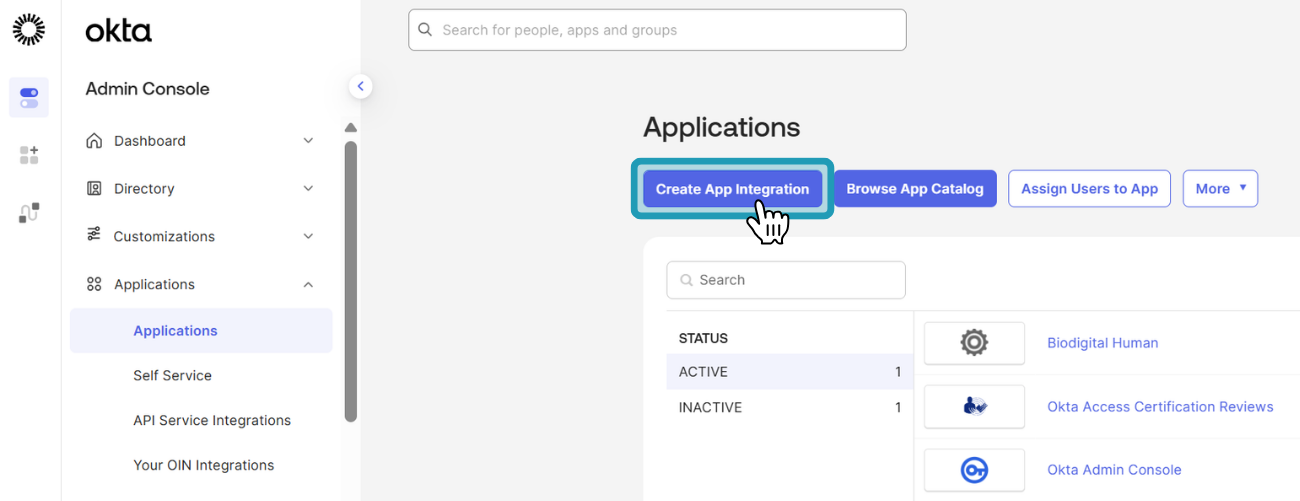
Task: Click the magnifier icon in top search bar
Action: pyautogui.click(x=426, y=30)
